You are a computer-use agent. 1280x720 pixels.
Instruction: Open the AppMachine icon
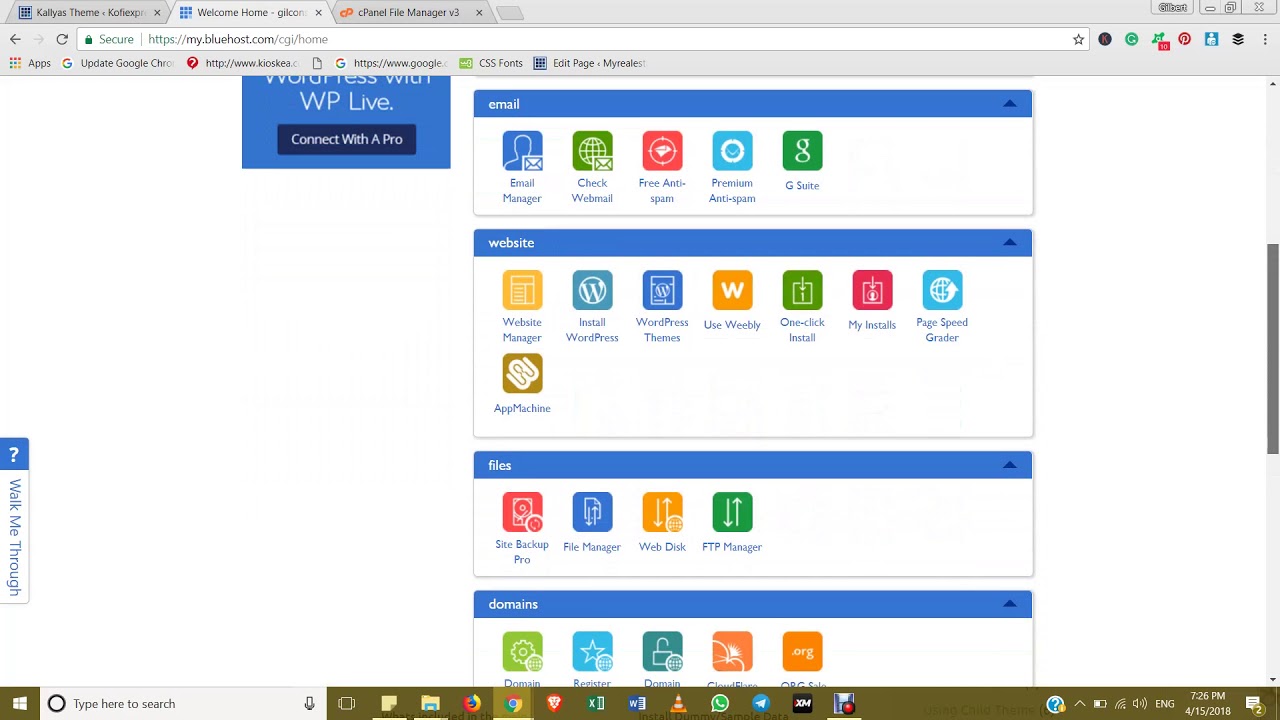coord(522,374)
